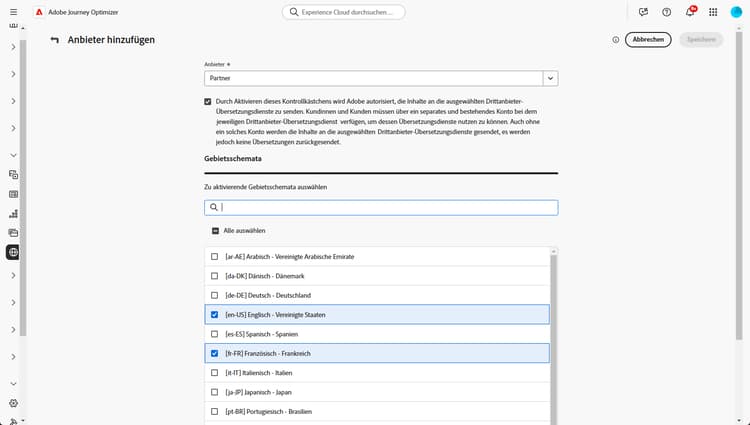Open the hamburger navigation menu

tap(13, 12)
